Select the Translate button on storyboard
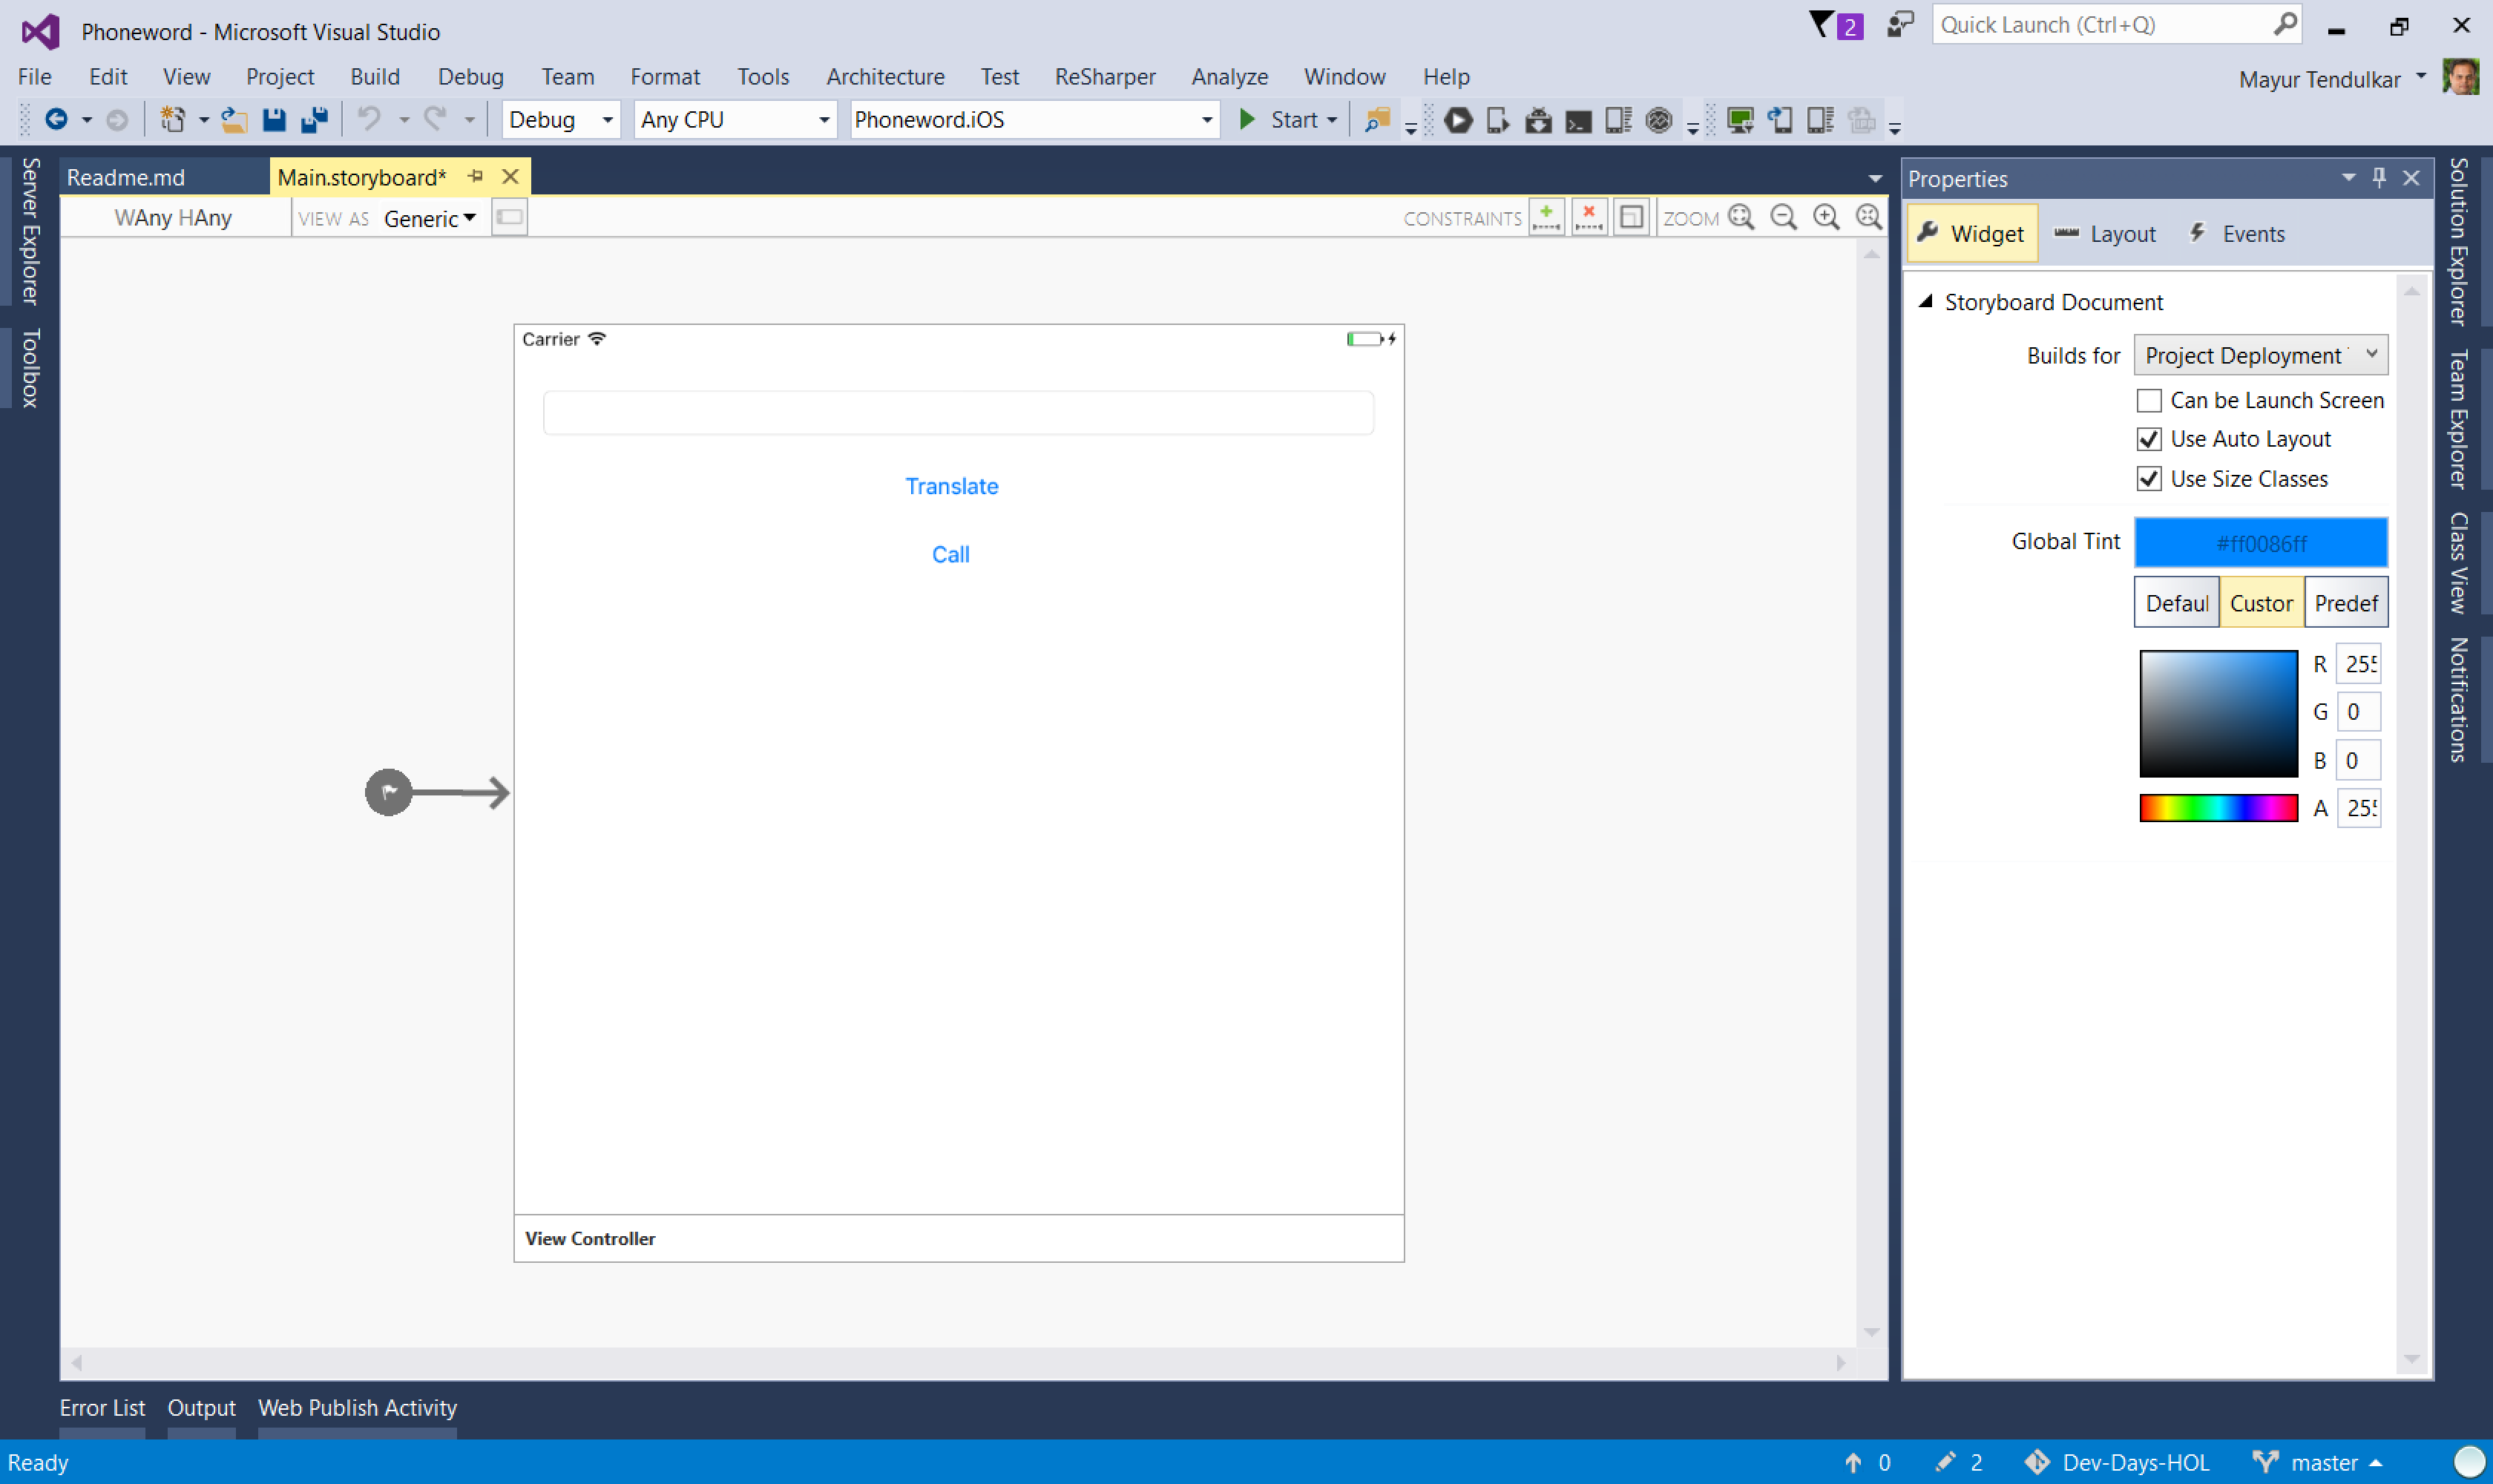The width and height of the screenshot is (2493, 1484). 951,486
